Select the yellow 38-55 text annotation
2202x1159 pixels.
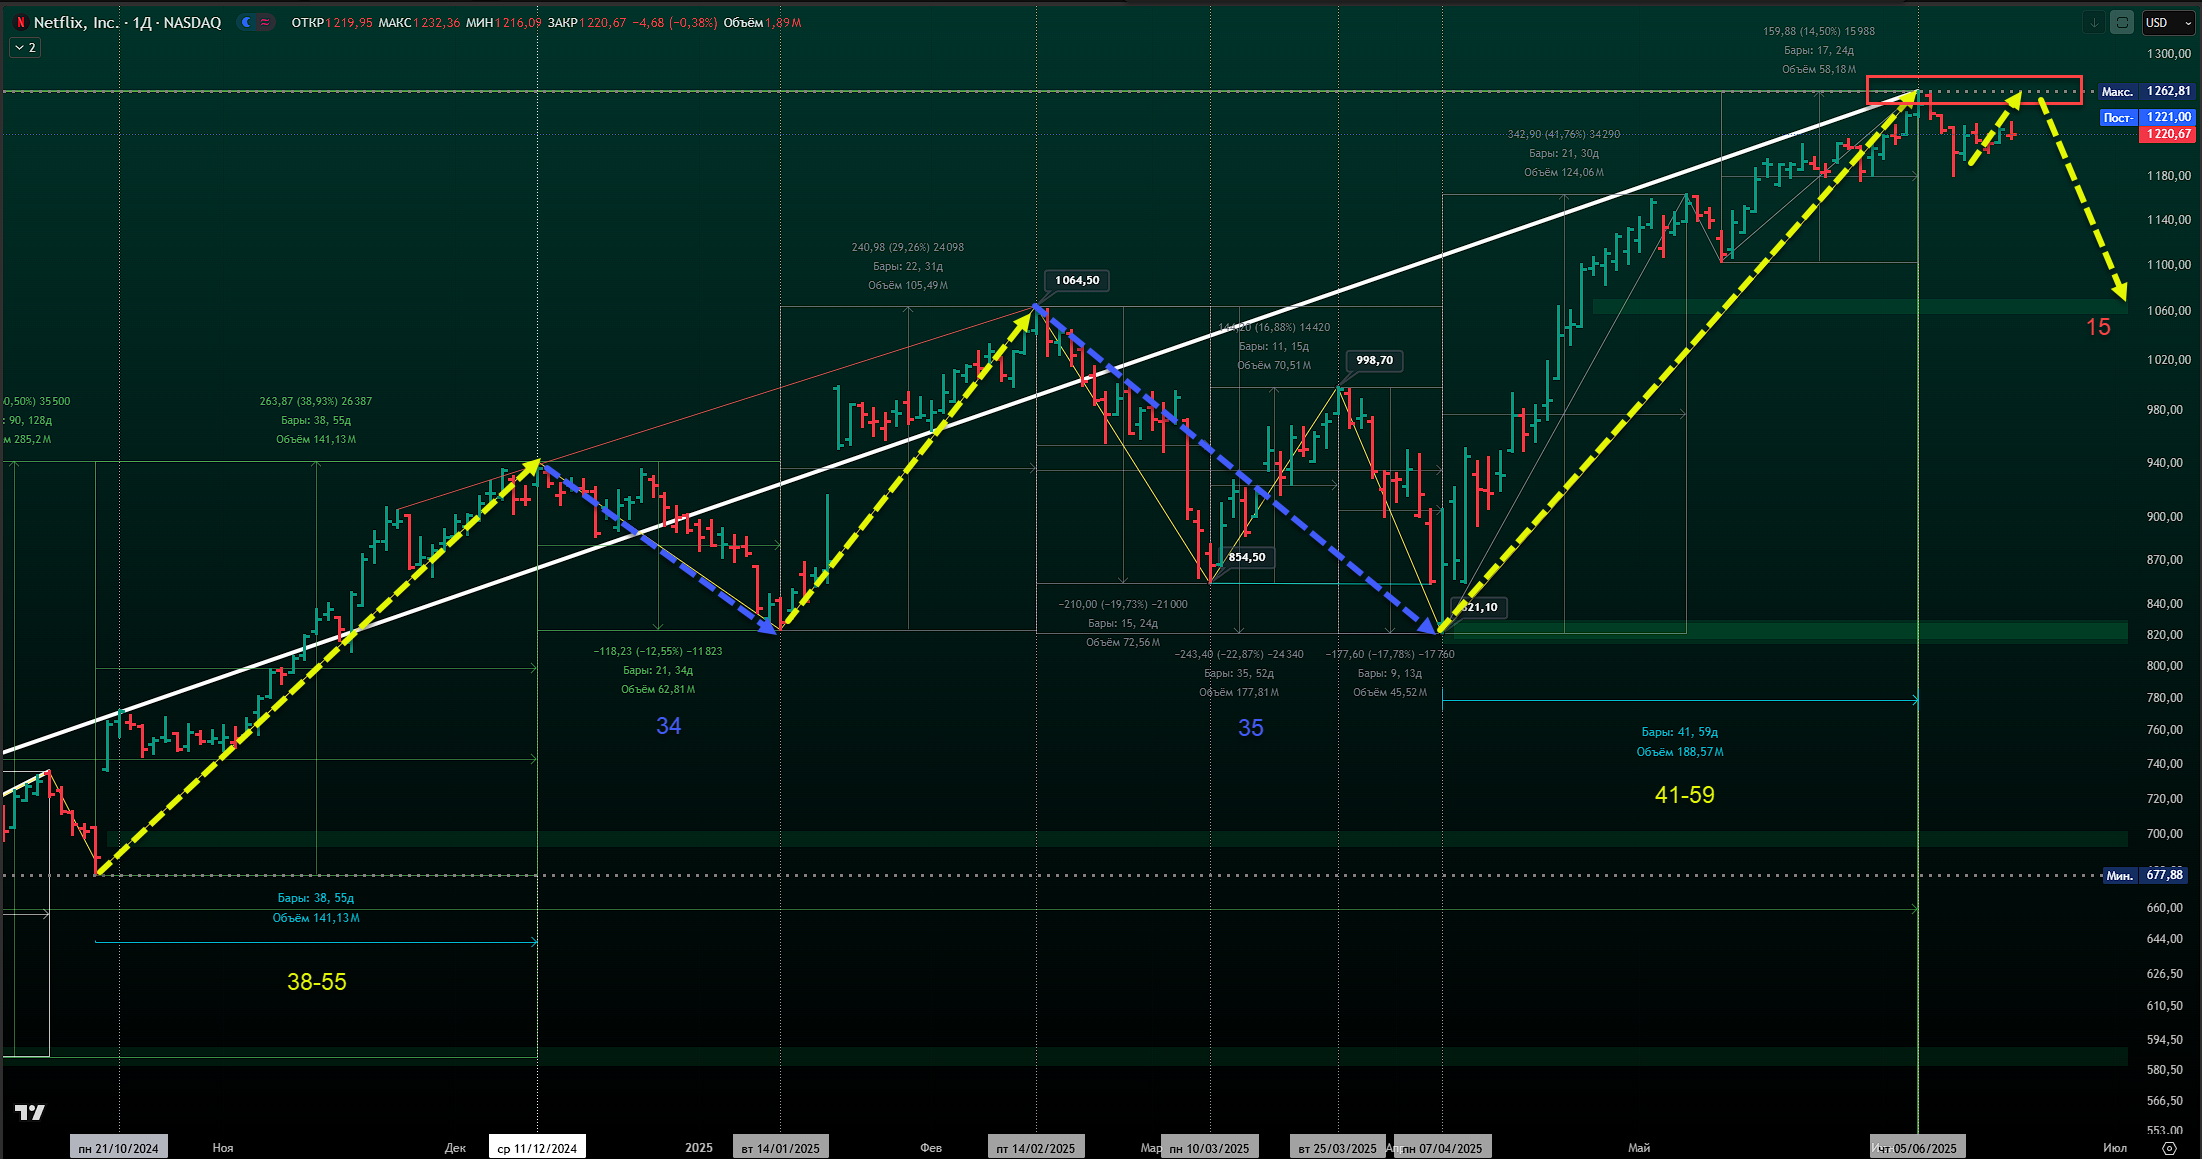(317, 982)
